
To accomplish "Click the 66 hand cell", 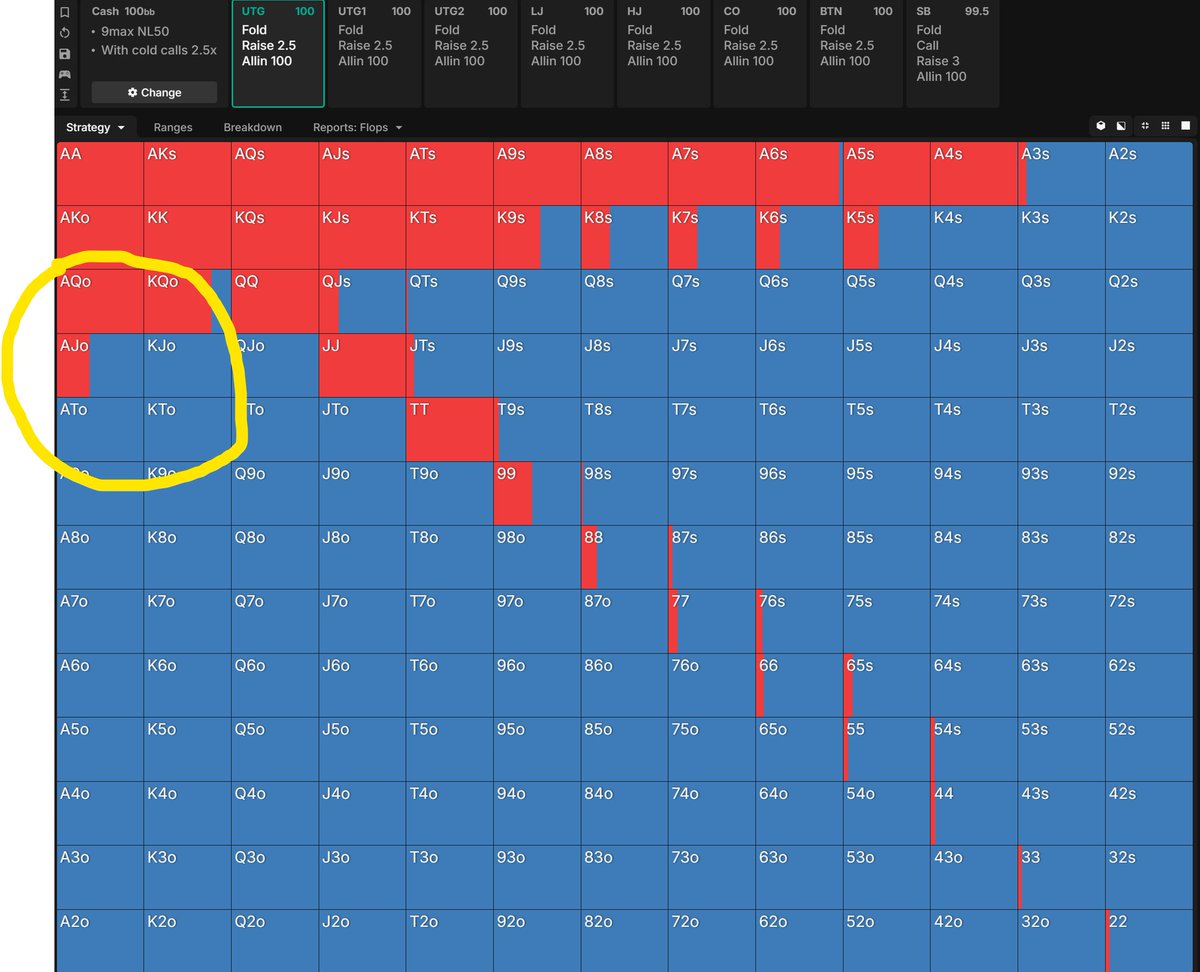I will coord(799,686).
